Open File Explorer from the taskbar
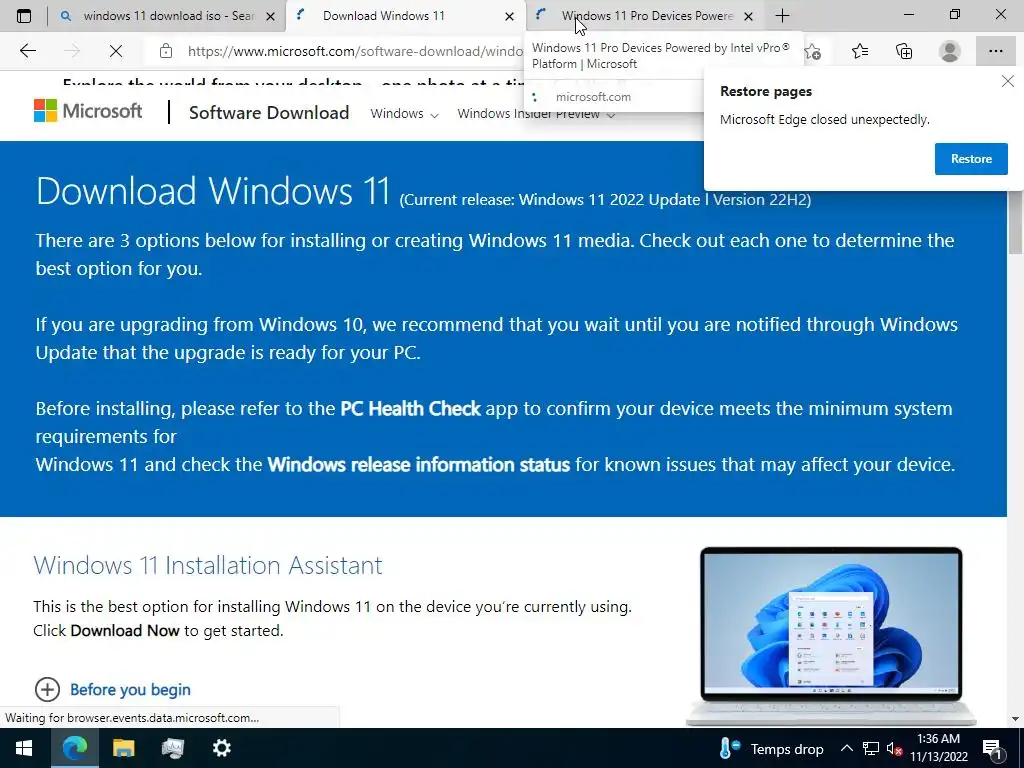Screen dimensions: 1024x768 (123, 748)
